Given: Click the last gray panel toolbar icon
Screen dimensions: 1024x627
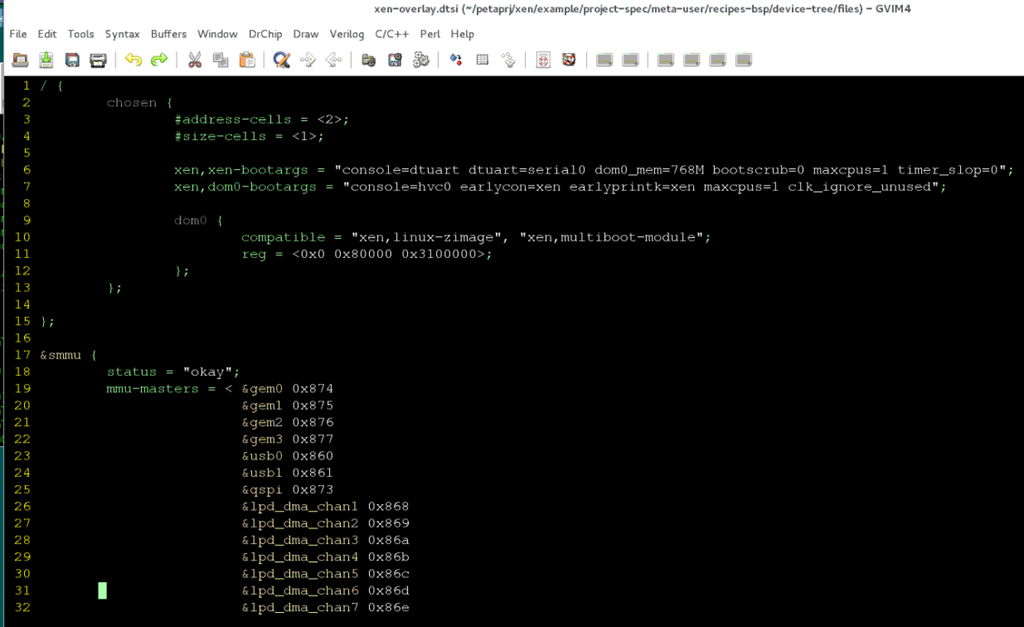Looking at the screenshot, I should (743, 60).
